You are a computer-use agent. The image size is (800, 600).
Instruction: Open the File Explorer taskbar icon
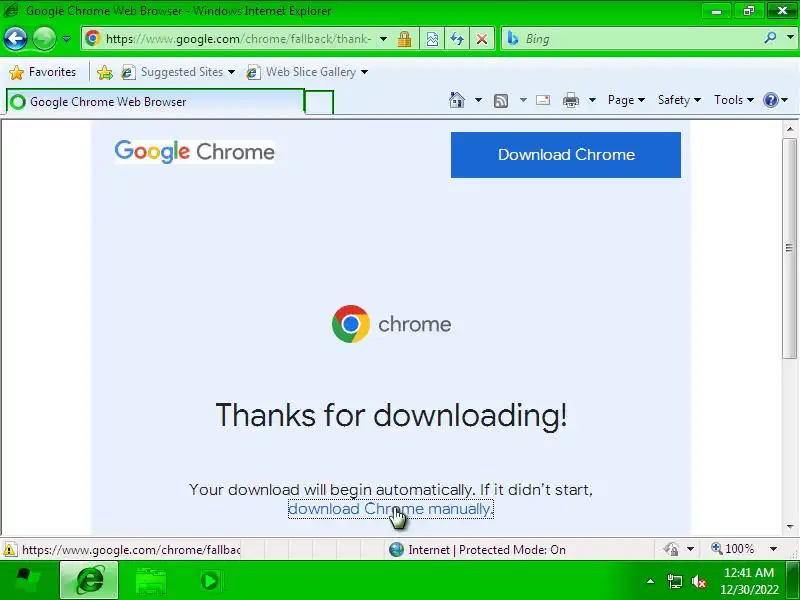(151, 581)
